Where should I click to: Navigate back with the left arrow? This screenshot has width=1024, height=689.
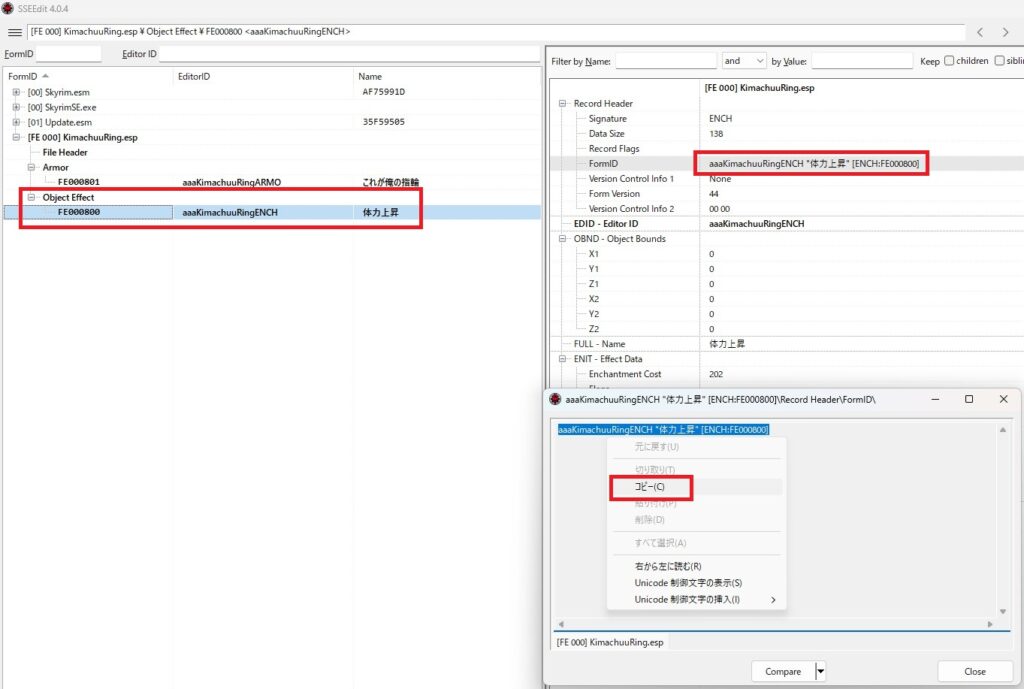[980, 33]
